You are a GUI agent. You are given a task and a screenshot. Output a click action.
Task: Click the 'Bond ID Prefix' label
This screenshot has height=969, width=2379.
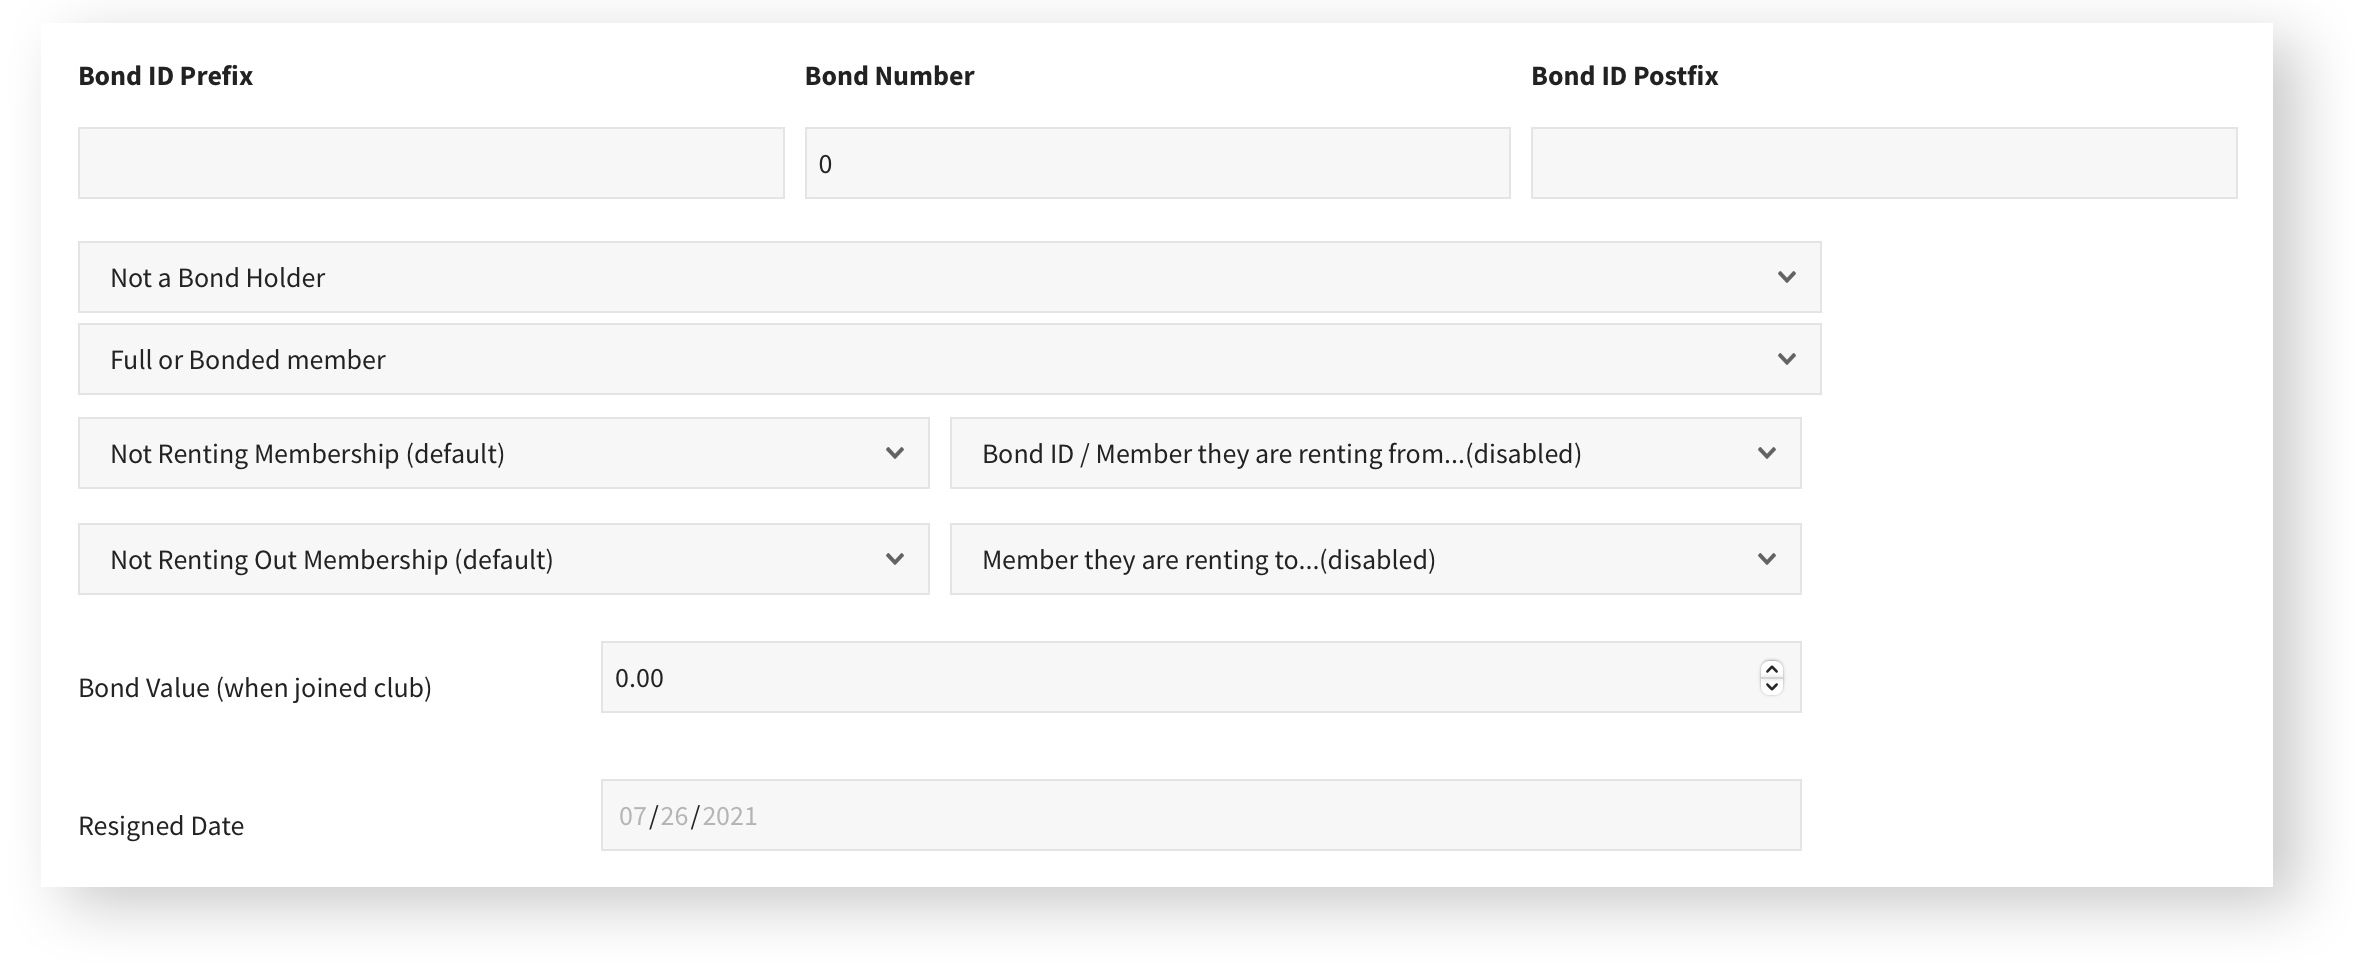(165, 76)
